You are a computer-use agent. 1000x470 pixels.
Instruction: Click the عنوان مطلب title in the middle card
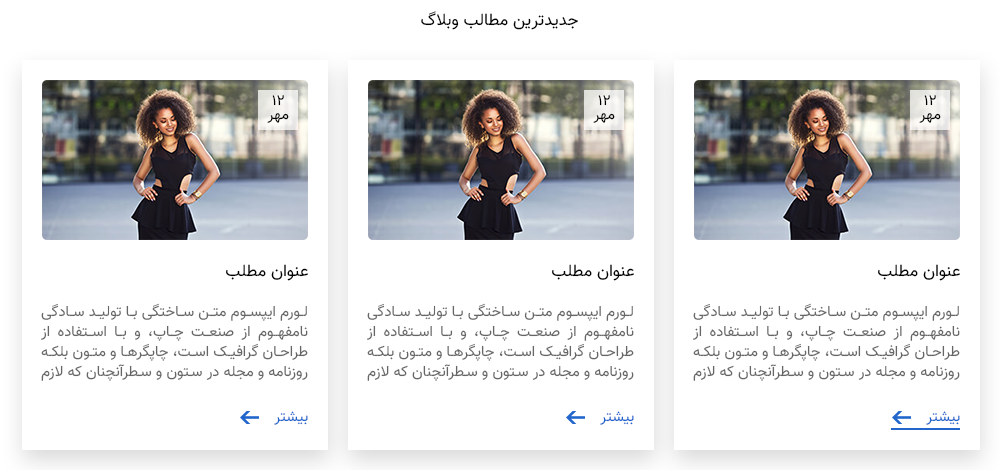(592, 272)
